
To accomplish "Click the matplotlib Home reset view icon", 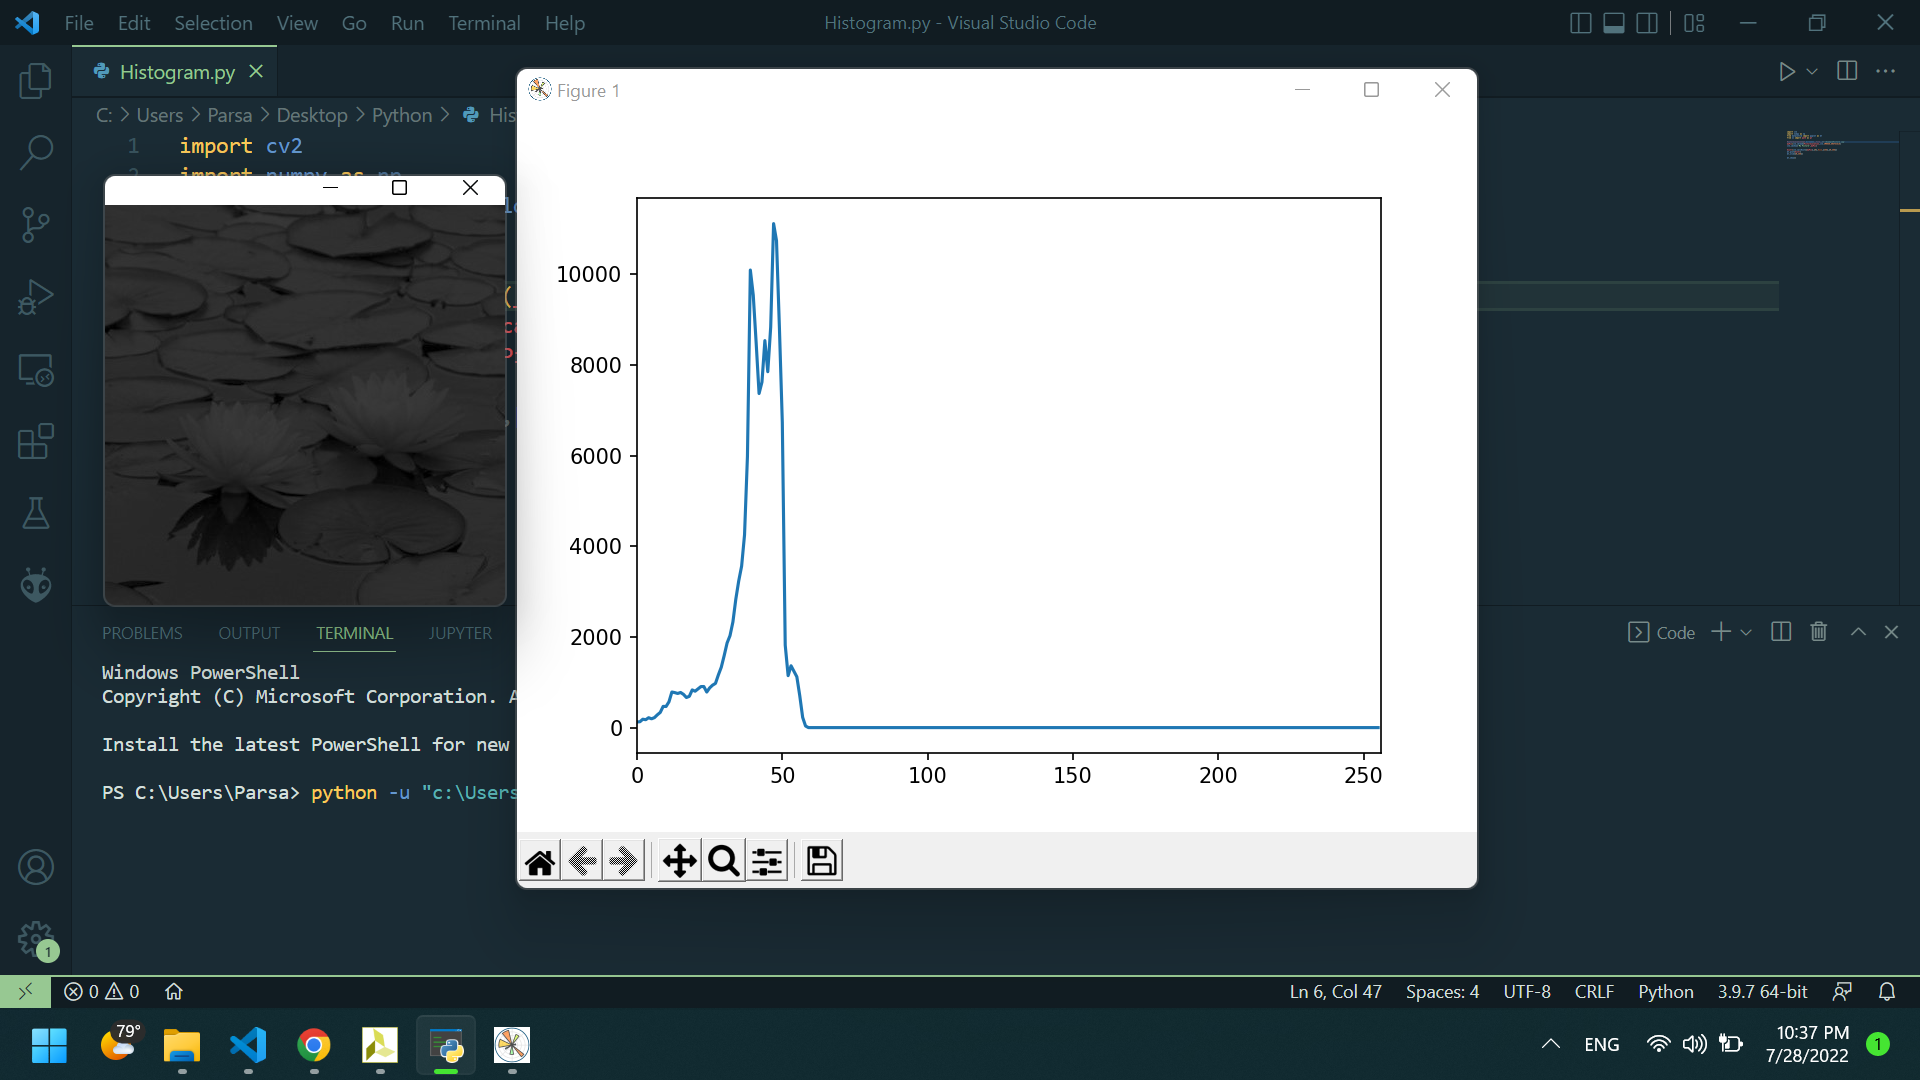I will coord(540,861).
